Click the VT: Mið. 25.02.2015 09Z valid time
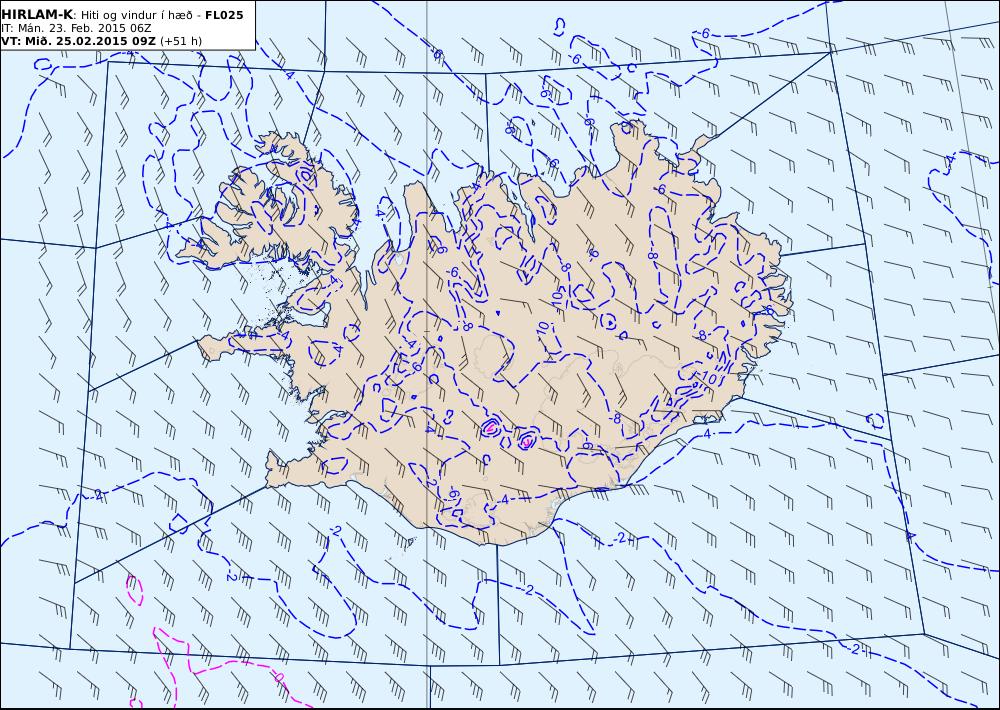The width and height of the screenshot is (1000, 710). point(78,41)
